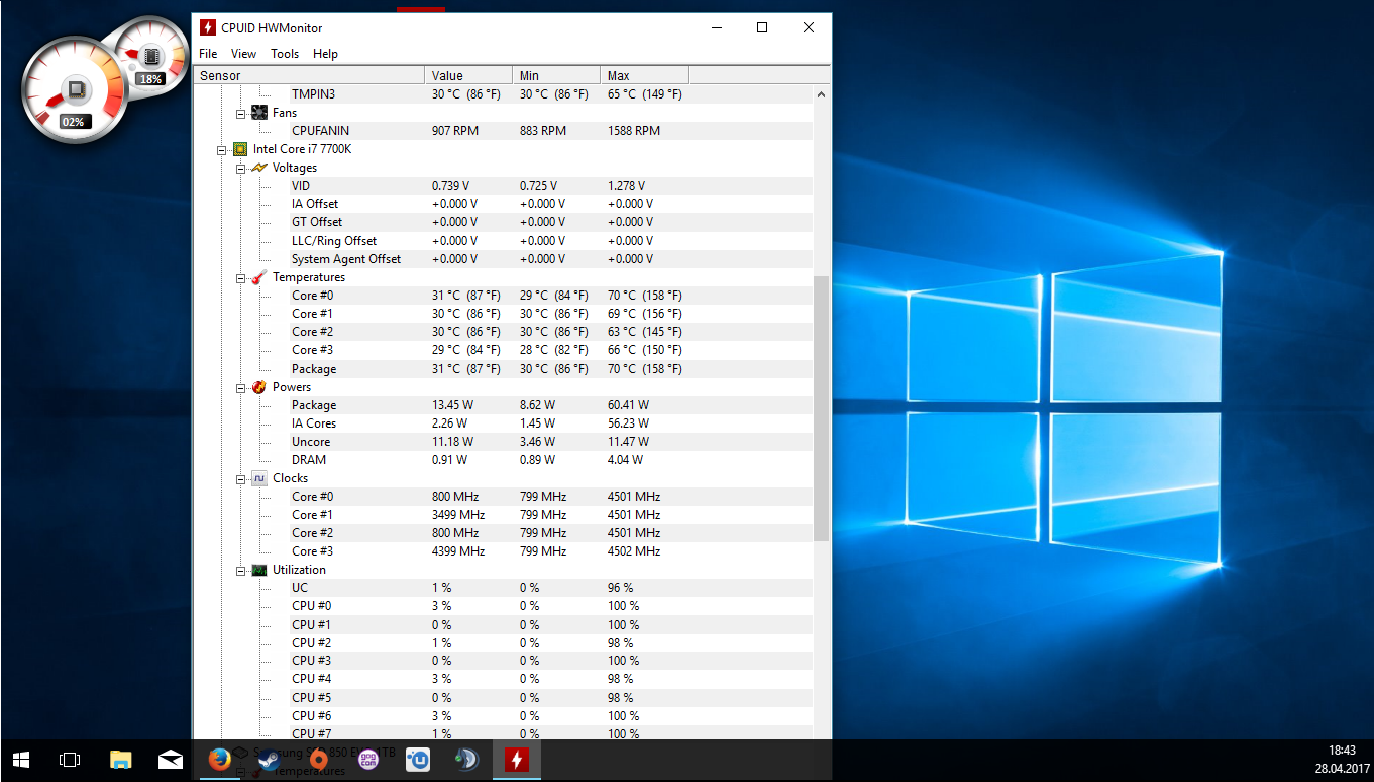
Task: Collapse the Voltages section
Action: tap(241, 168)
